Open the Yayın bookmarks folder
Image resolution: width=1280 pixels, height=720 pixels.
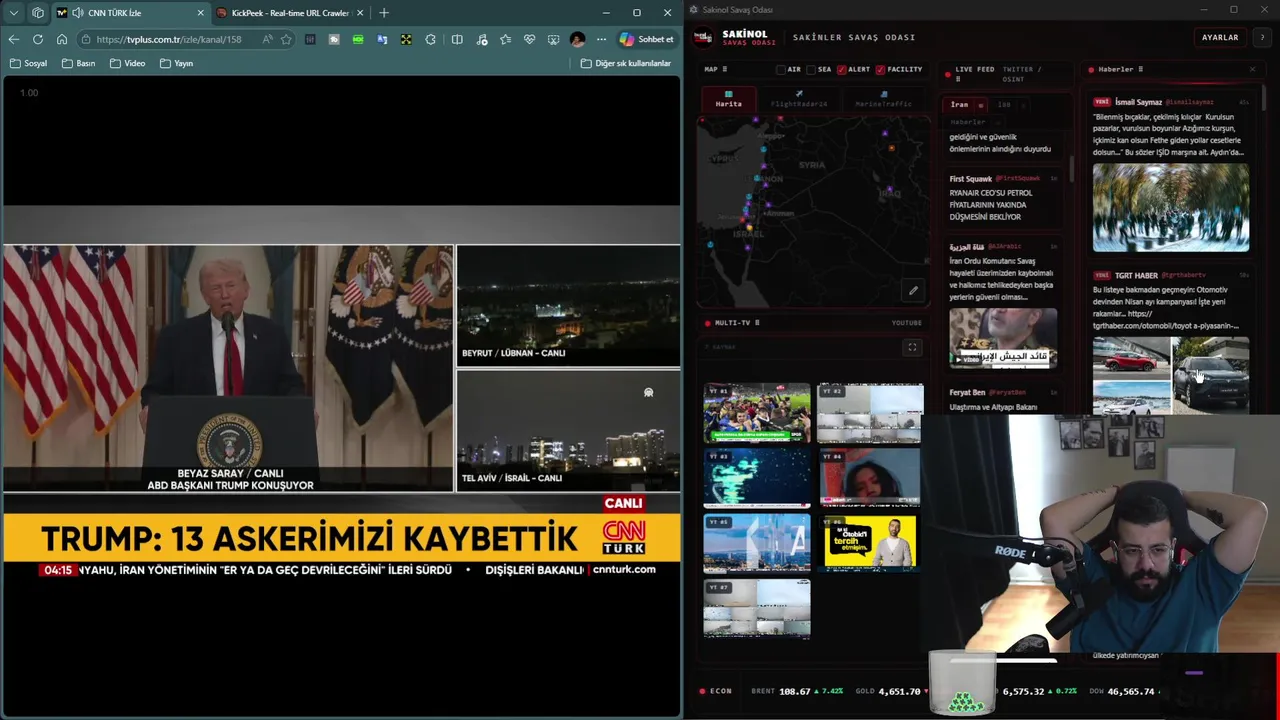(176, 63)
